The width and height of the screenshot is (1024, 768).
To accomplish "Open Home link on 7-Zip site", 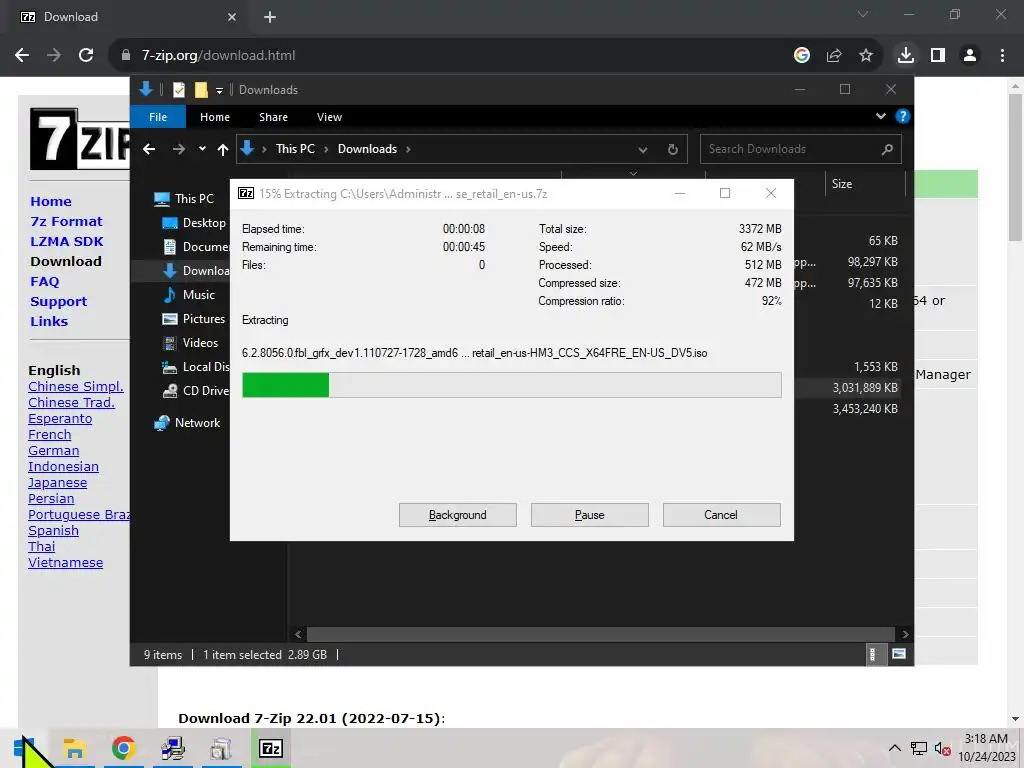I will [51, 201].
